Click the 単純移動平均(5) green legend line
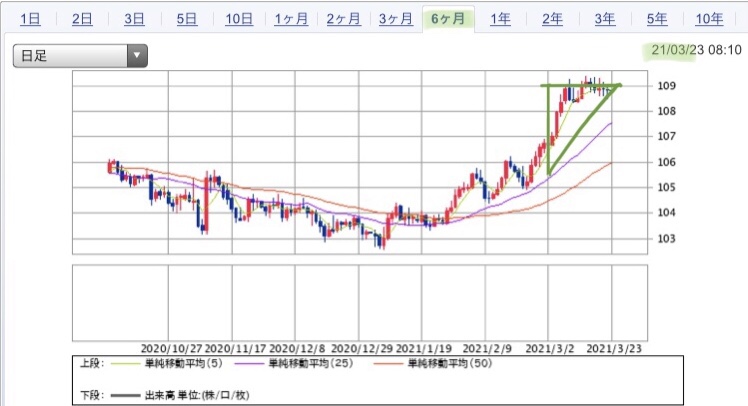748x406 pixels. click(125, 364)
